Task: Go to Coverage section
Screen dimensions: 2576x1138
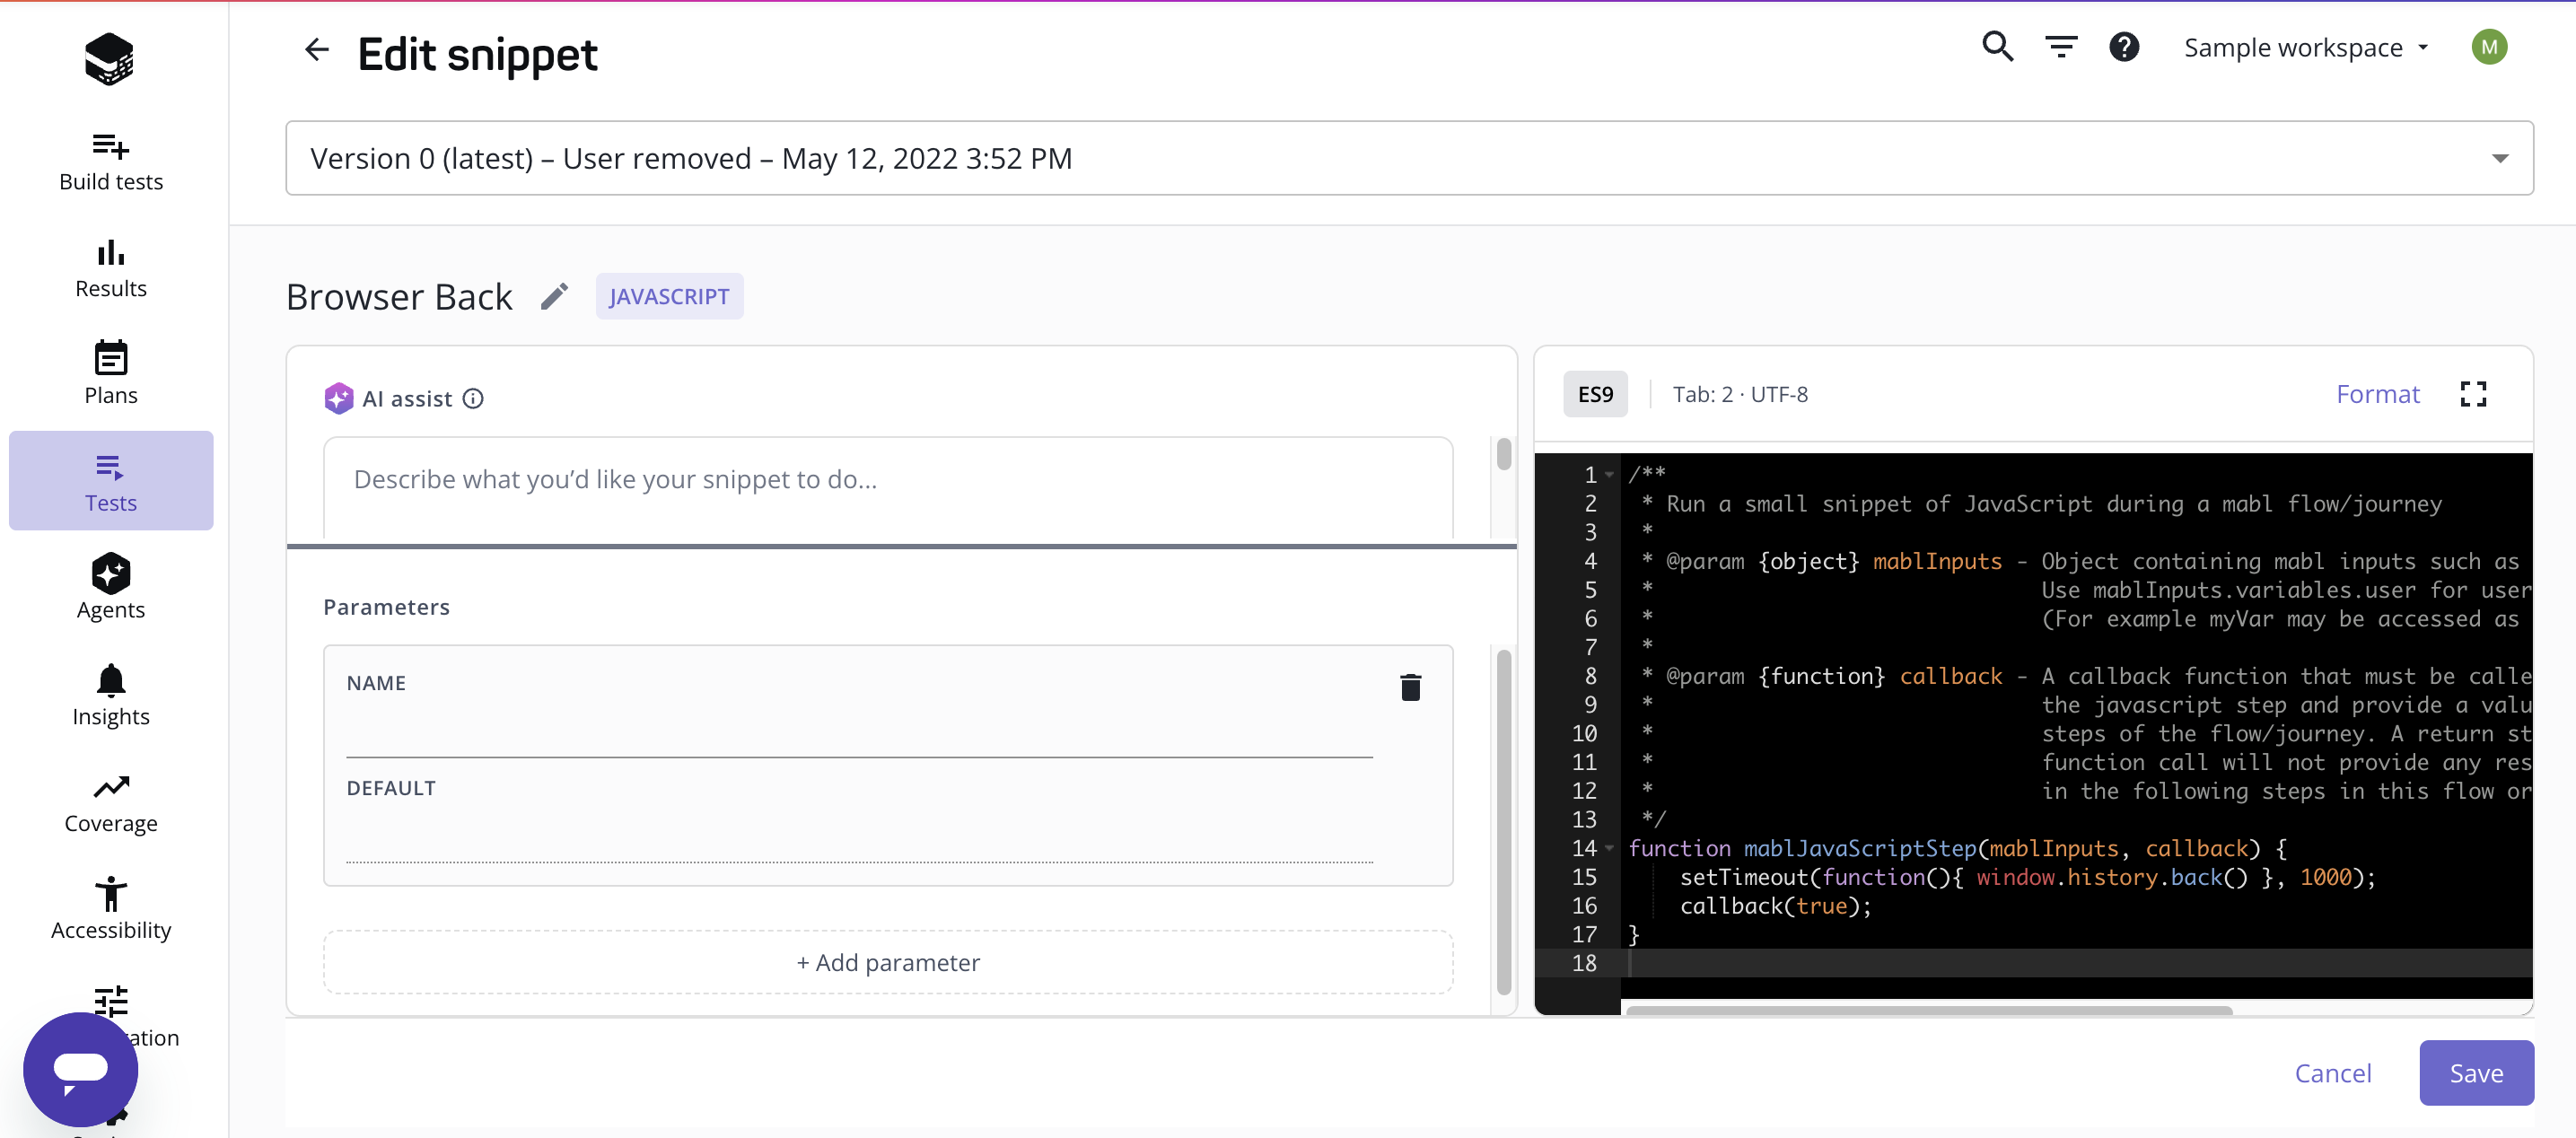Action: point(111,803)
